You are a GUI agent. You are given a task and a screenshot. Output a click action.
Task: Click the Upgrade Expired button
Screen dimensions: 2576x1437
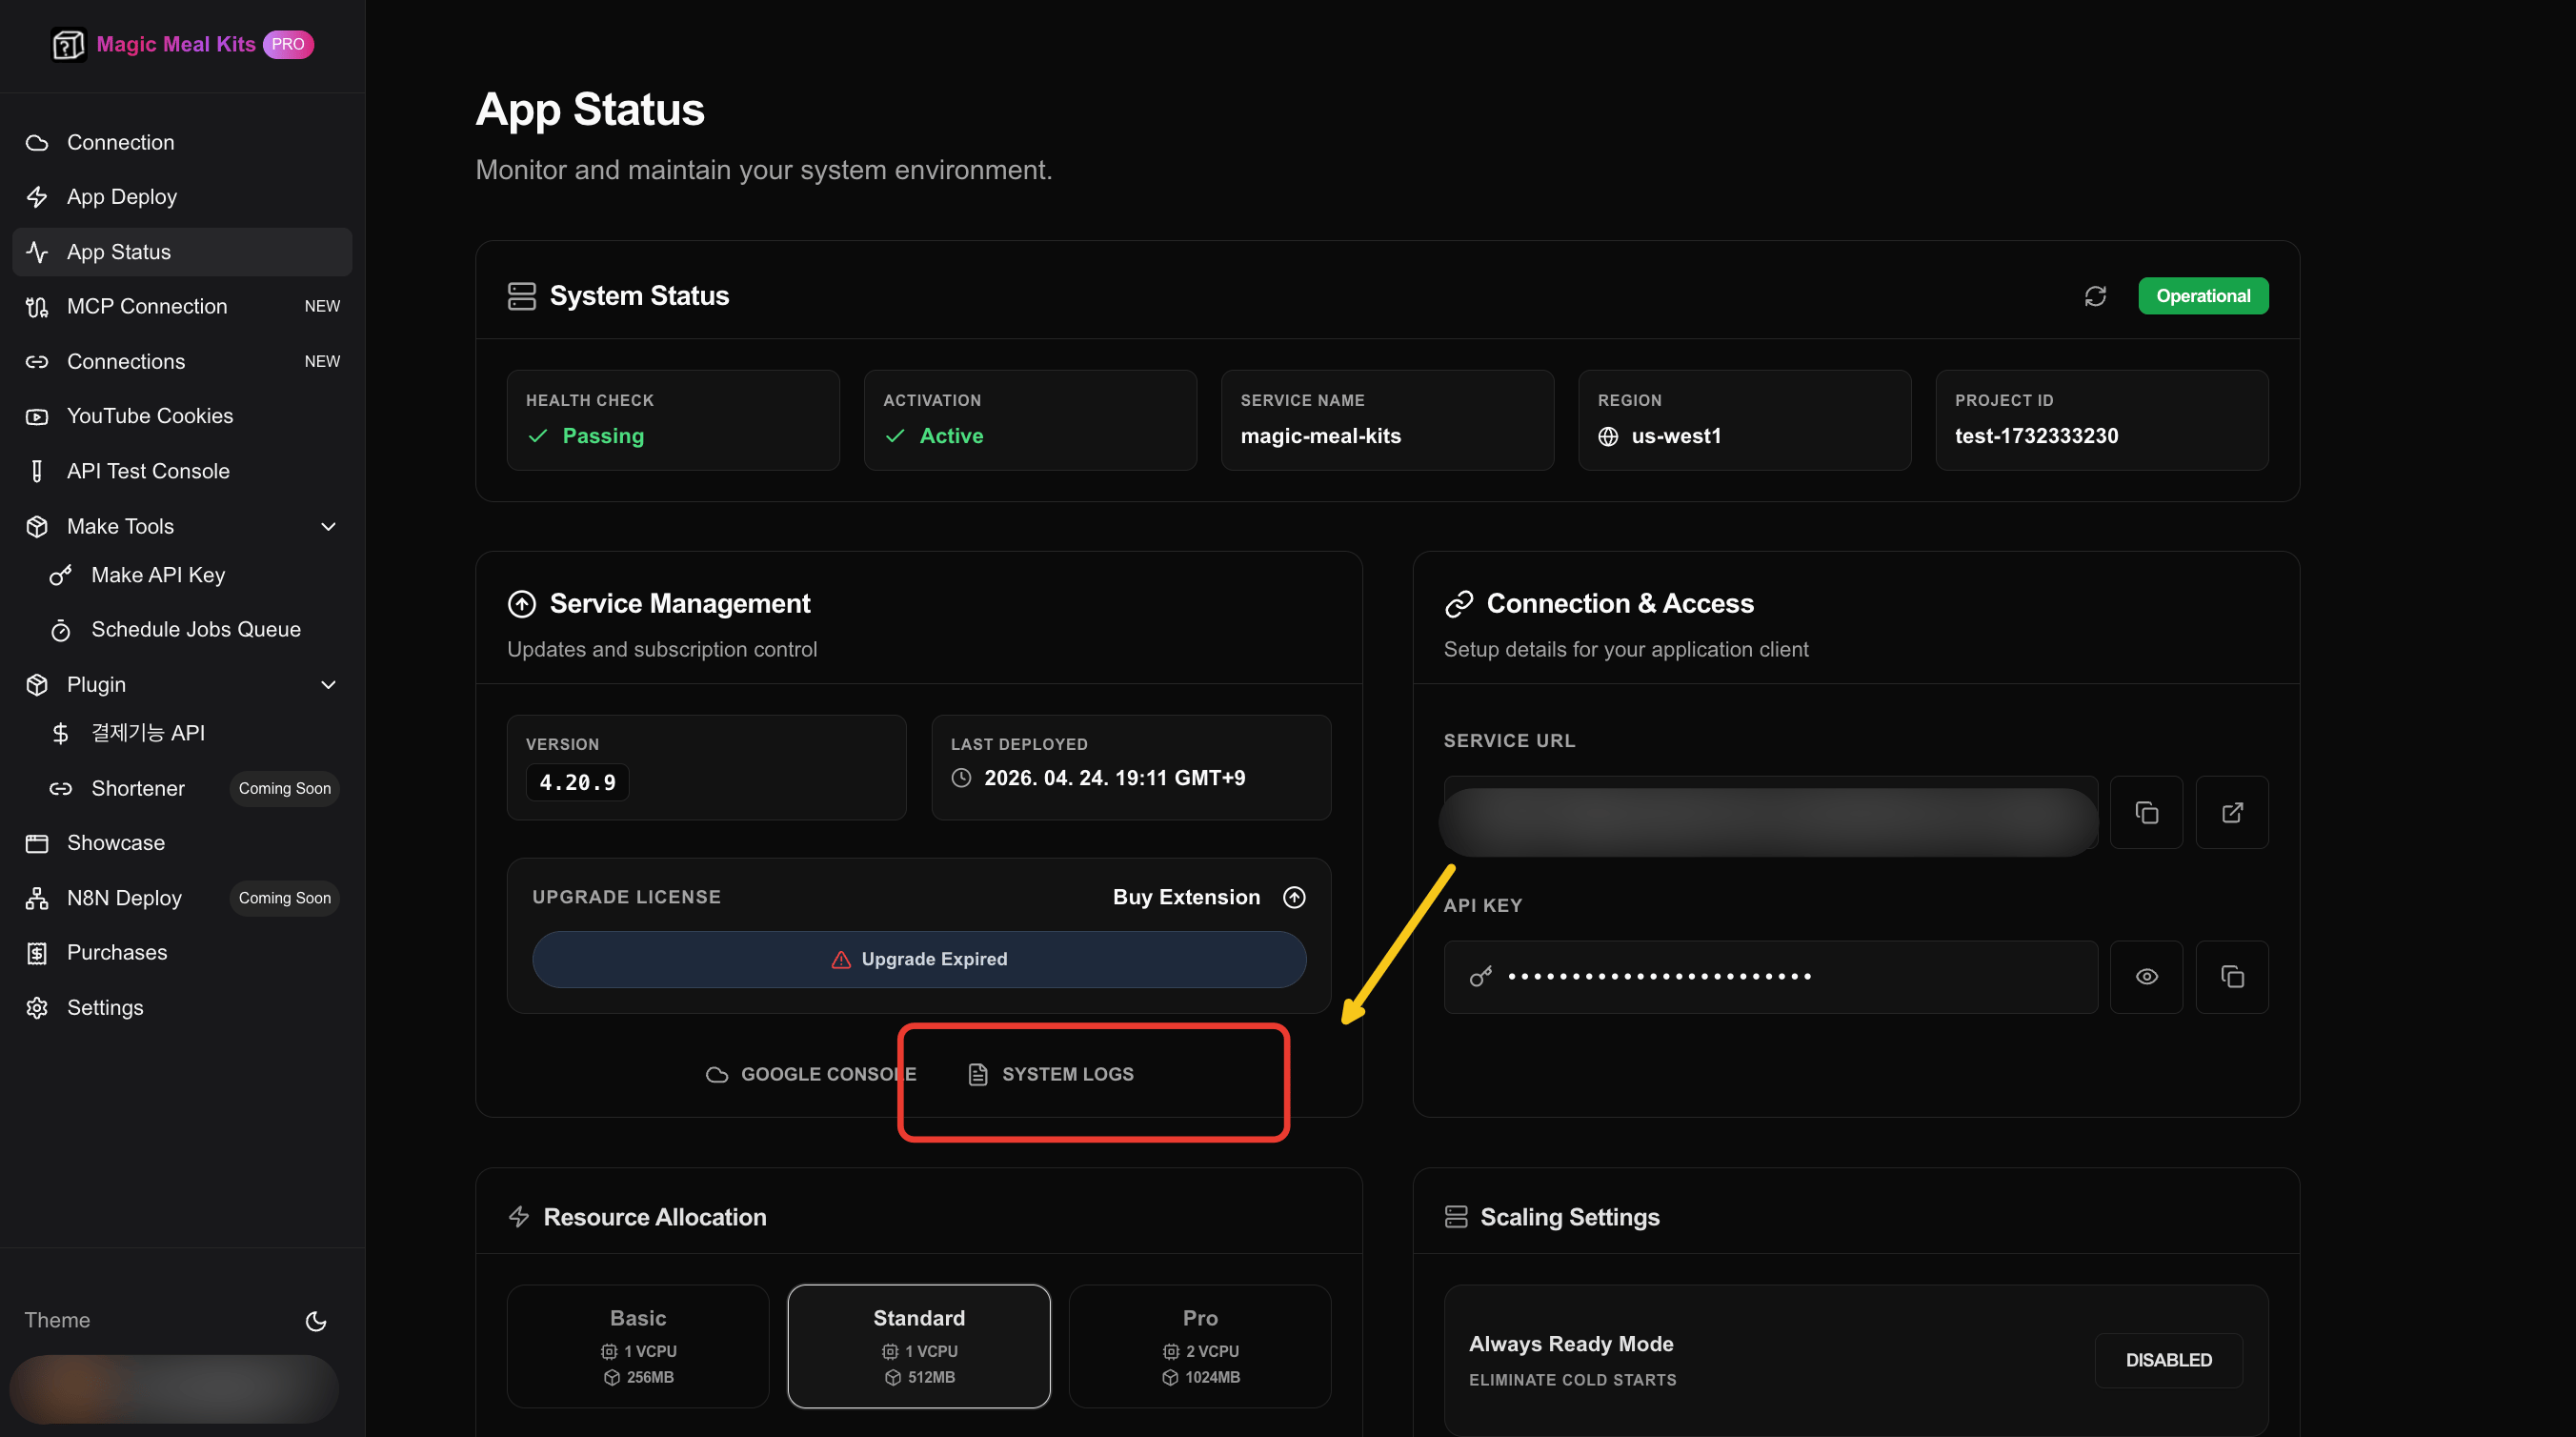coord(919,959)
